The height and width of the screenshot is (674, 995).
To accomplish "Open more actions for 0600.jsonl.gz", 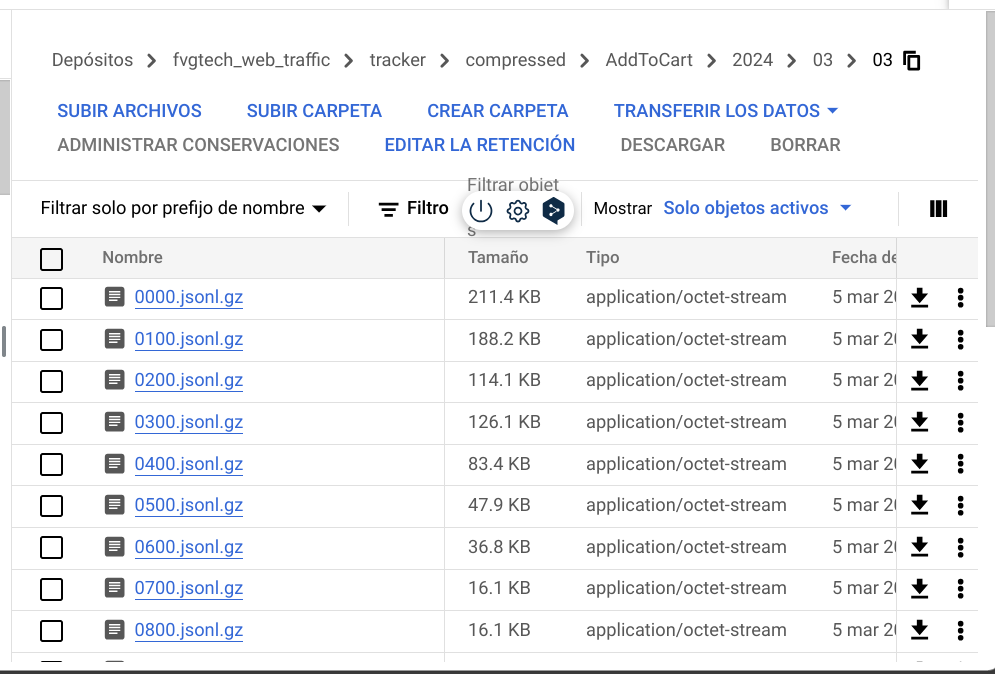I will point(961,547).
